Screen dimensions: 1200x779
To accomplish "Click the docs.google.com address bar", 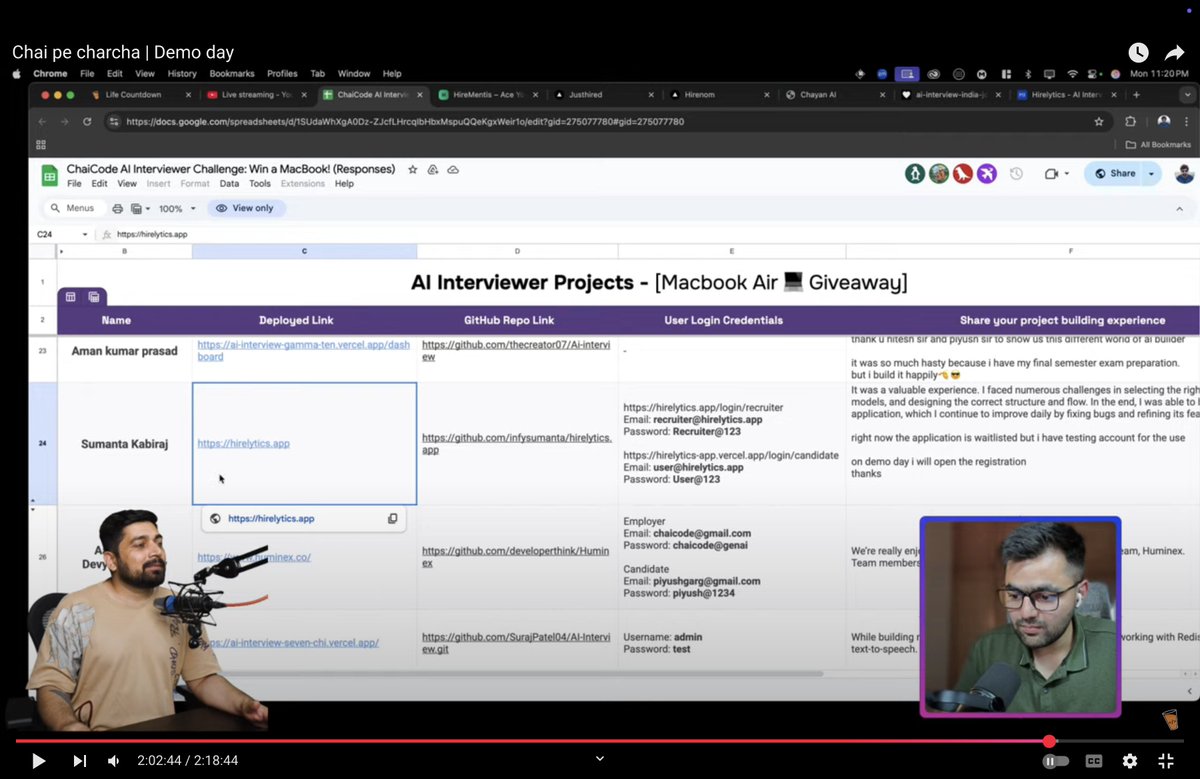I will 600,121.
